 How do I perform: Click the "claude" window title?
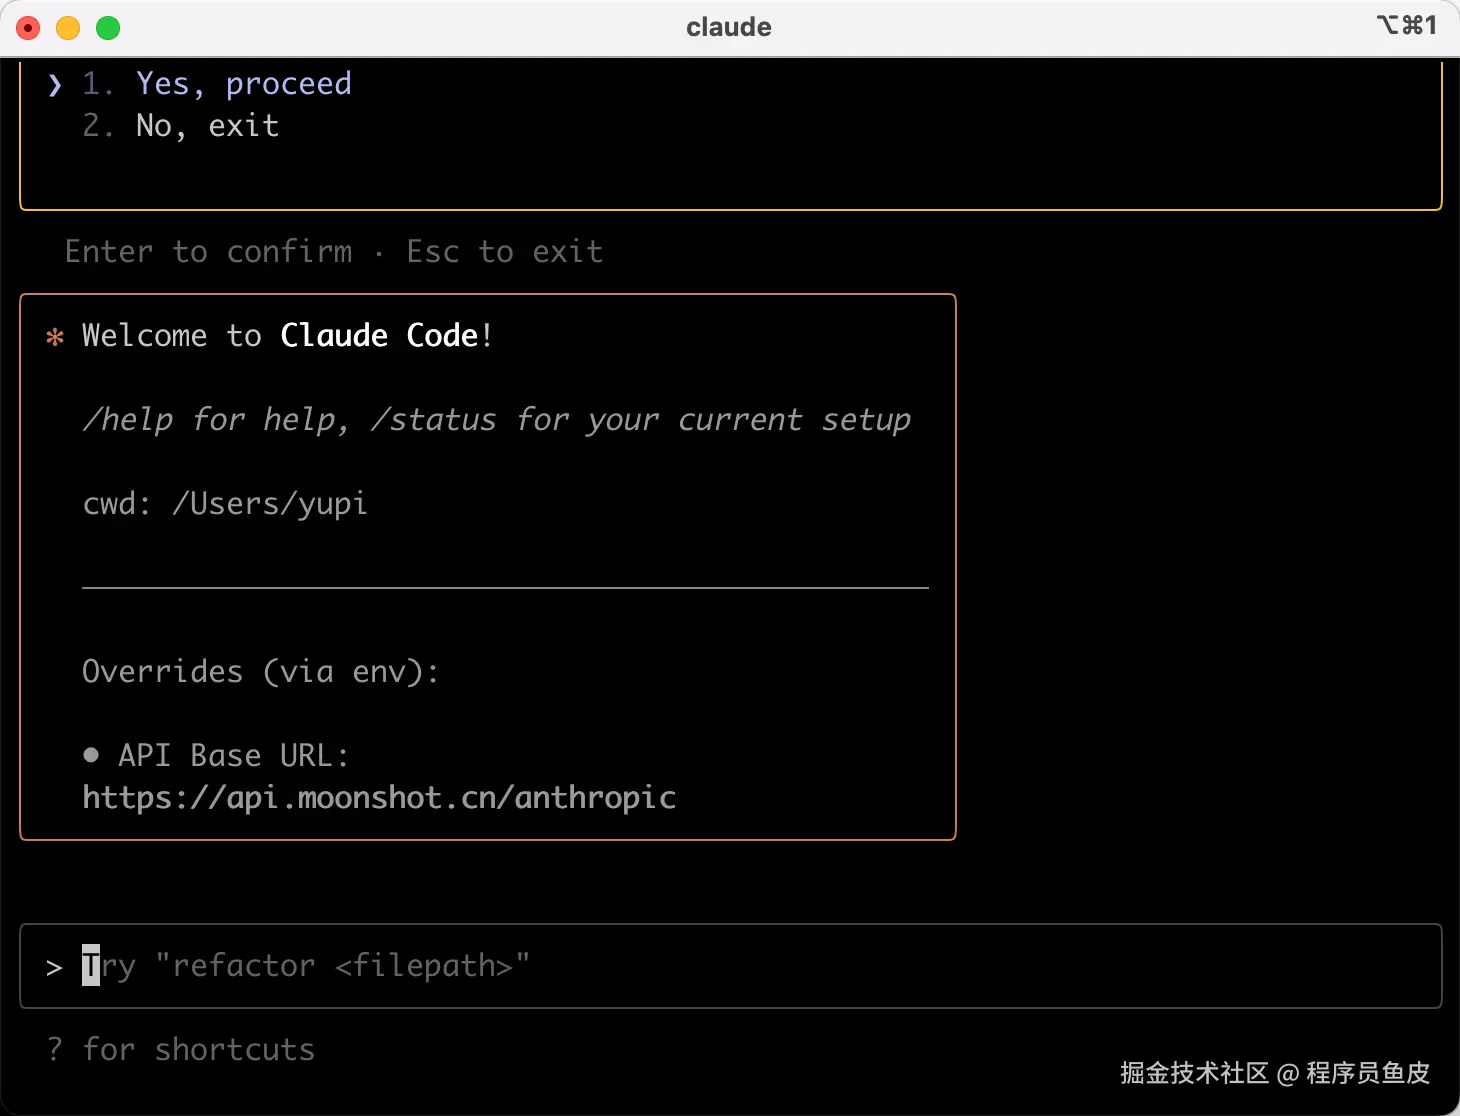click(x=728, y=27)
